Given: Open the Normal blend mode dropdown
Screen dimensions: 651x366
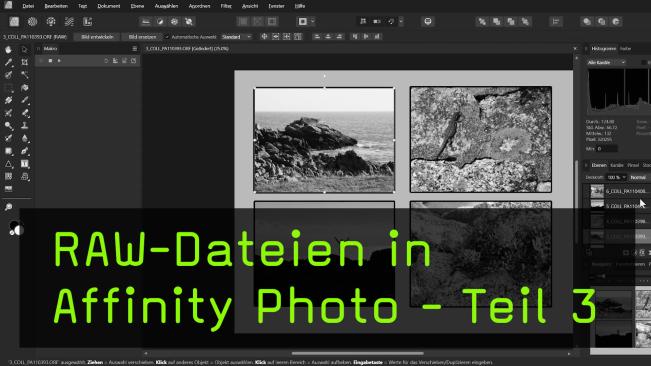Looking at the screenshot, I should click(640, 177).
